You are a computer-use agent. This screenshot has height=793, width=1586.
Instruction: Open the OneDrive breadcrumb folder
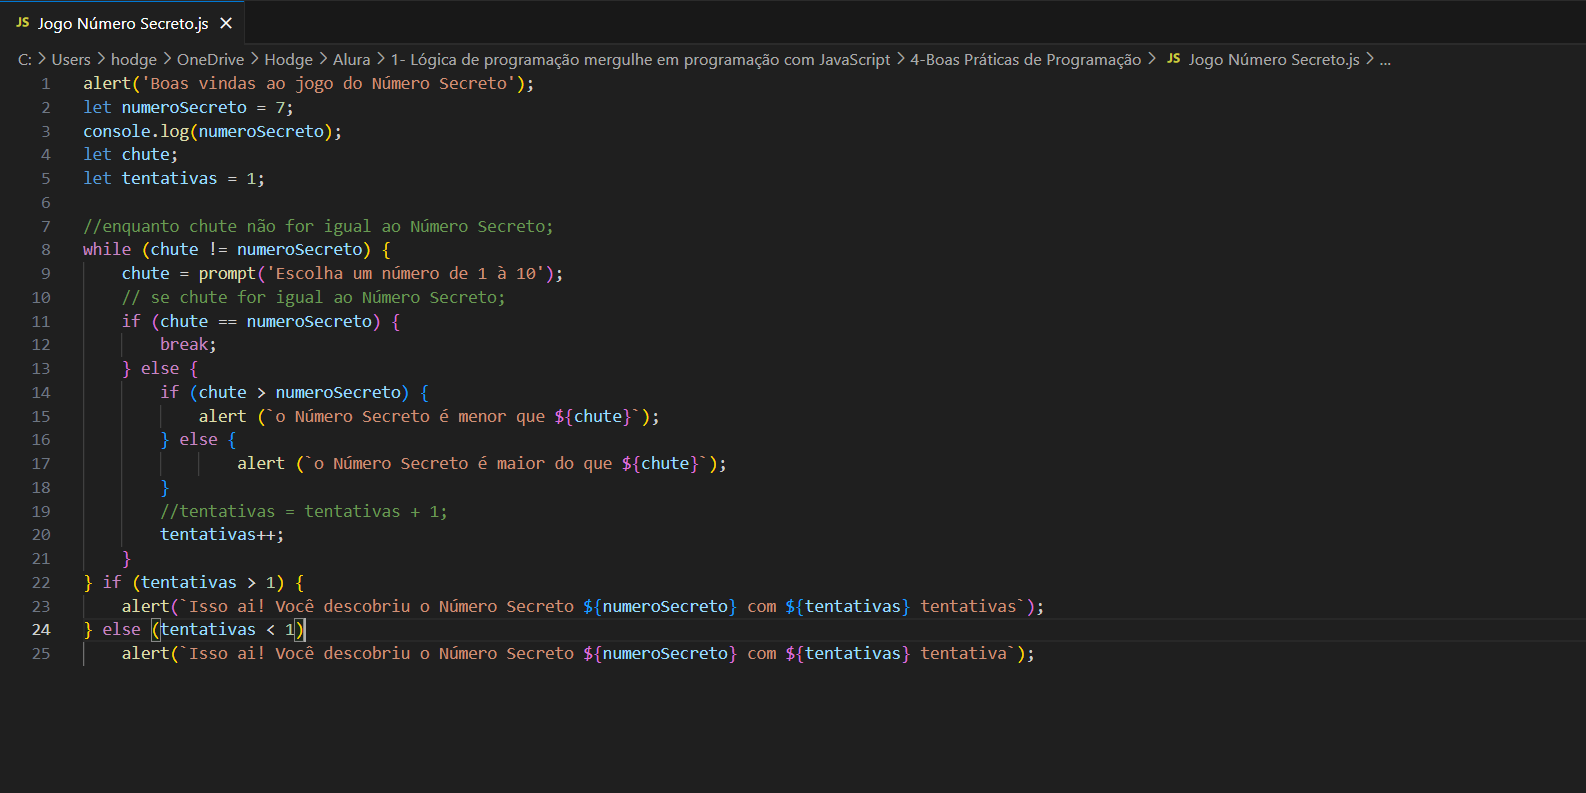pyautogui.click(x=210, y=60)
